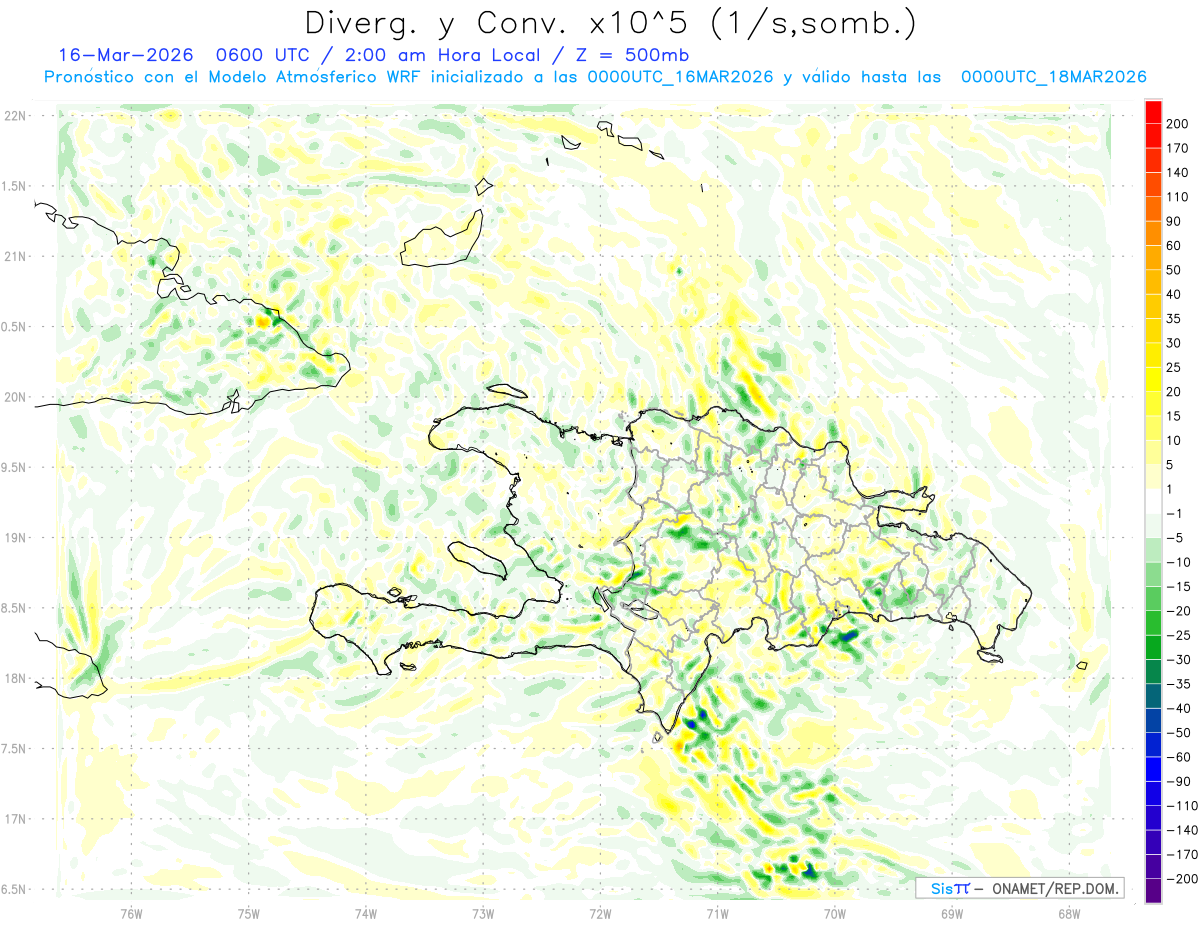Screen dimensions: 1200x927
Task: Click the longitude label '76W'
Action: [x=131, y=913]
